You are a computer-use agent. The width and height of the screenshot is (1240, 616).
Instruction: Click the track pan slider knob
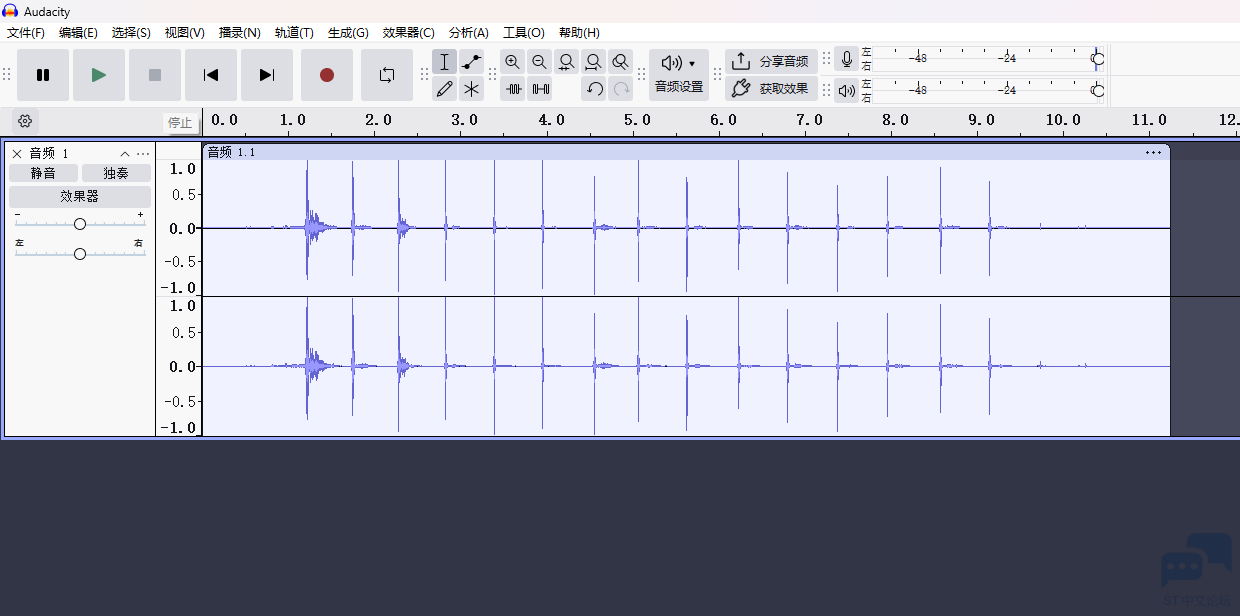[x=80, y=254]
